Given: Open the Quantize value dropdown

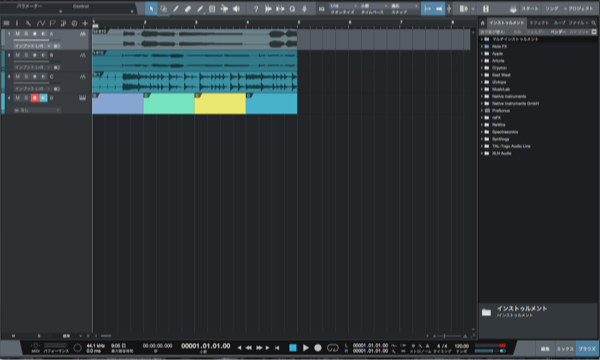Looking at the screenshot, I should click(343, 6).
